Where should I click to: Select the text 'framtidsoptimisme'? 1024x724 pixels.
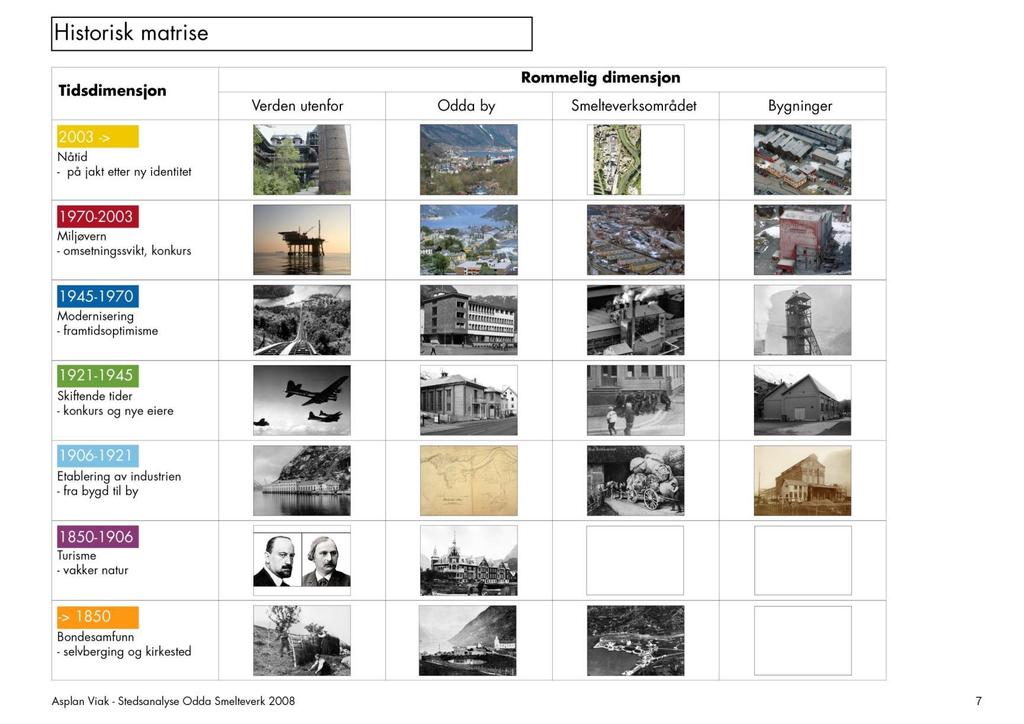coord(110,331)
